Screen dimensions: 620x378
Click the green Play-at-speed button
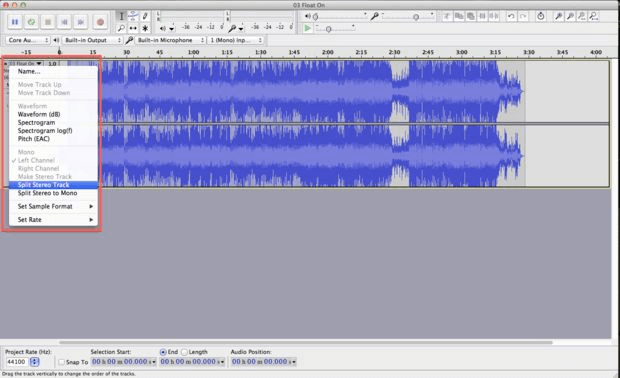click(x=307, y=28)
